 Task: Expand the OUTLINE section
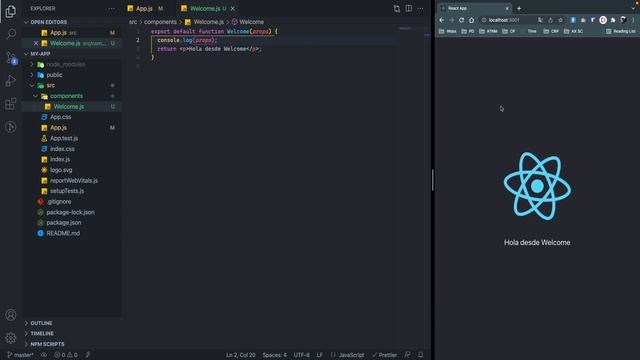(71, 323)
